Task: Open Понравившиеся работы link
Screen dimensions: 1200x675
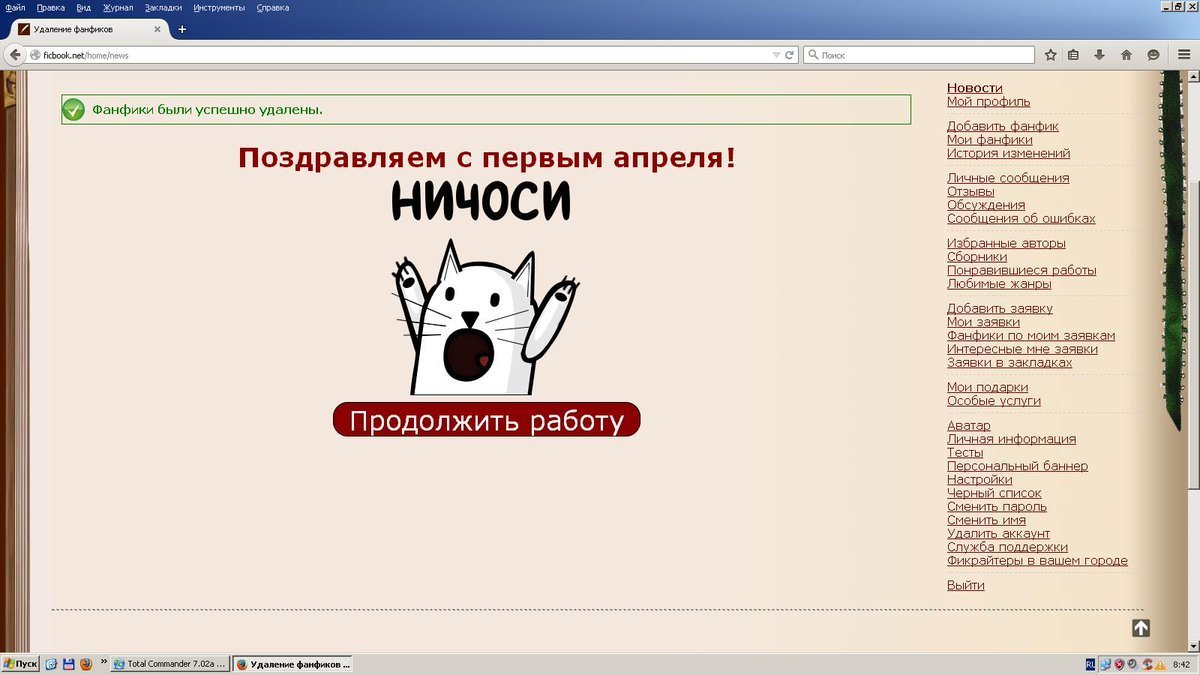Action: tap(1022, 270)
